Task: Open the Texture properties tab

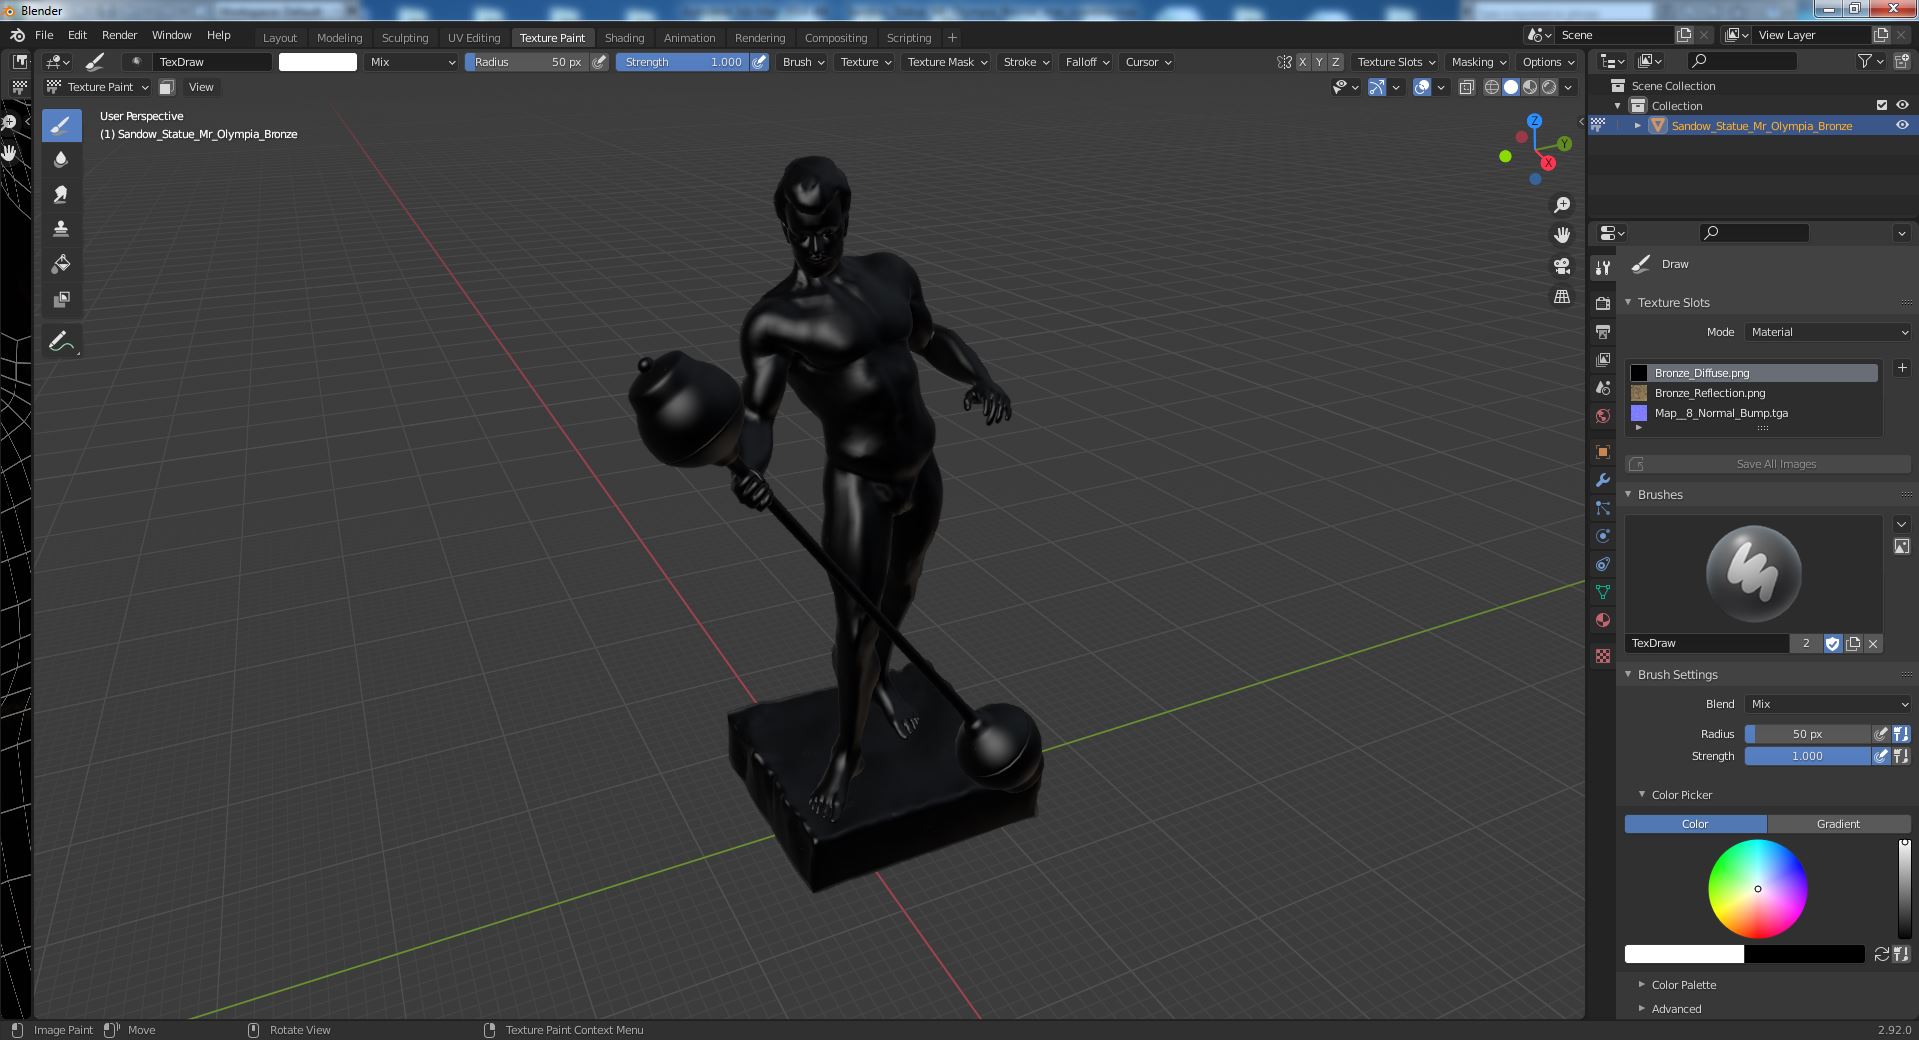Action: click(1603, 656)
